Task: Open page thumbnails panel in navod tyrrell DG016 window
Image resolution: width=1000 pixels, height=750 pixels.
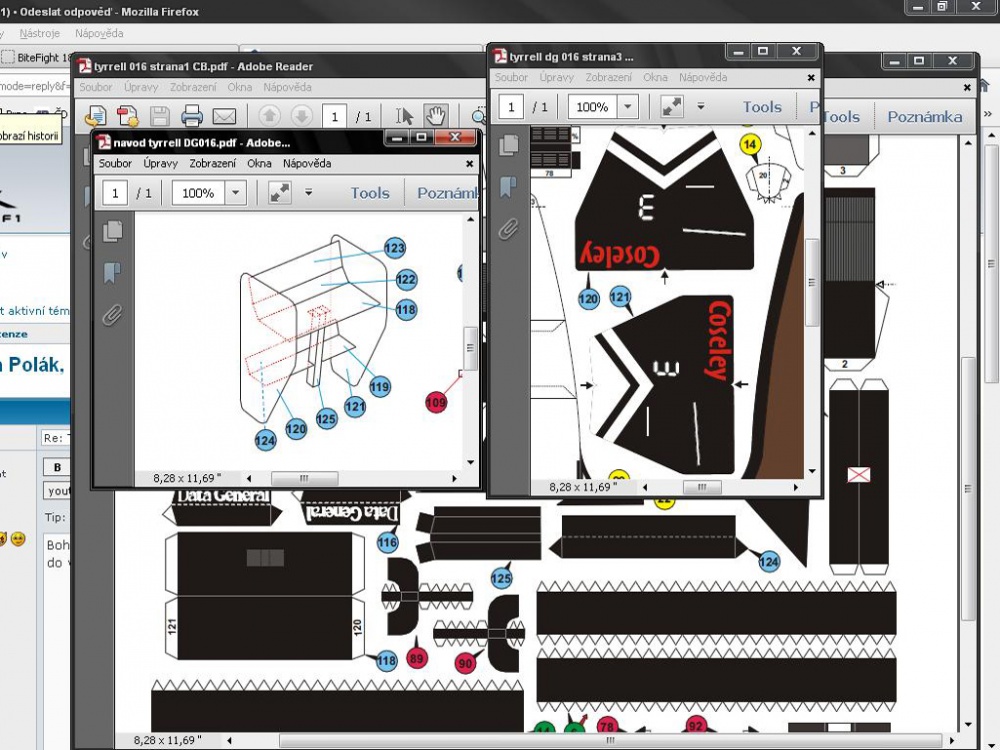Action: pos(113,231)
